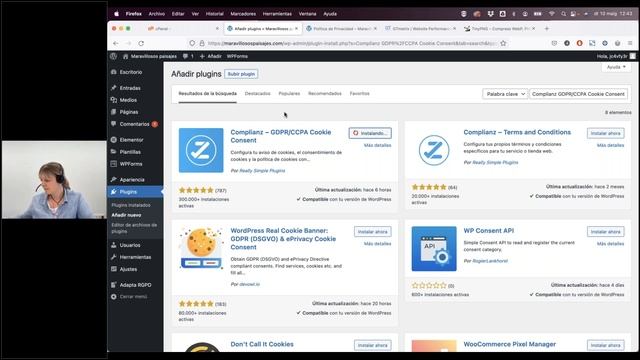640x360 pixels.
Task: Expand the Ayuda help panel
Action: pyautogui.click(x=616, y=67)
